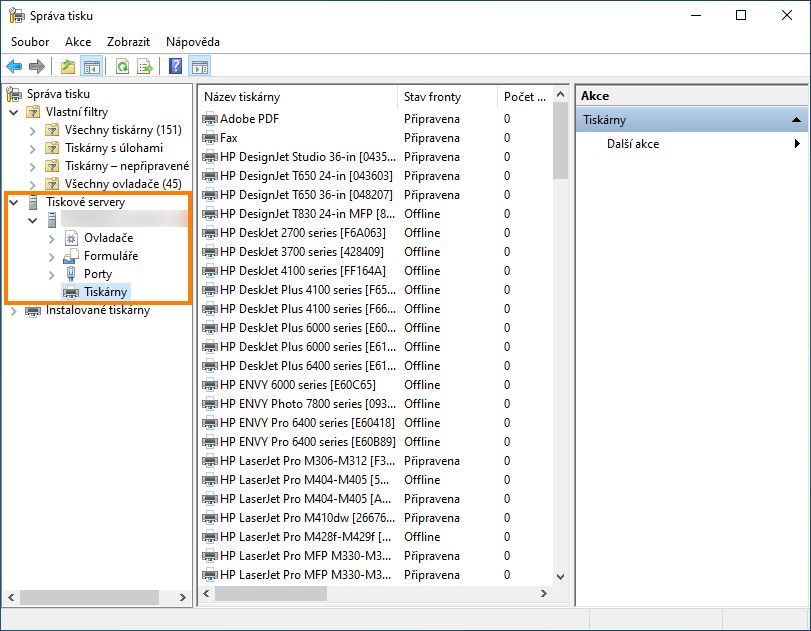Click the Refresh toolbar icon
The image size is (811, 631).
pyautogui.click(x=121, y=67)
